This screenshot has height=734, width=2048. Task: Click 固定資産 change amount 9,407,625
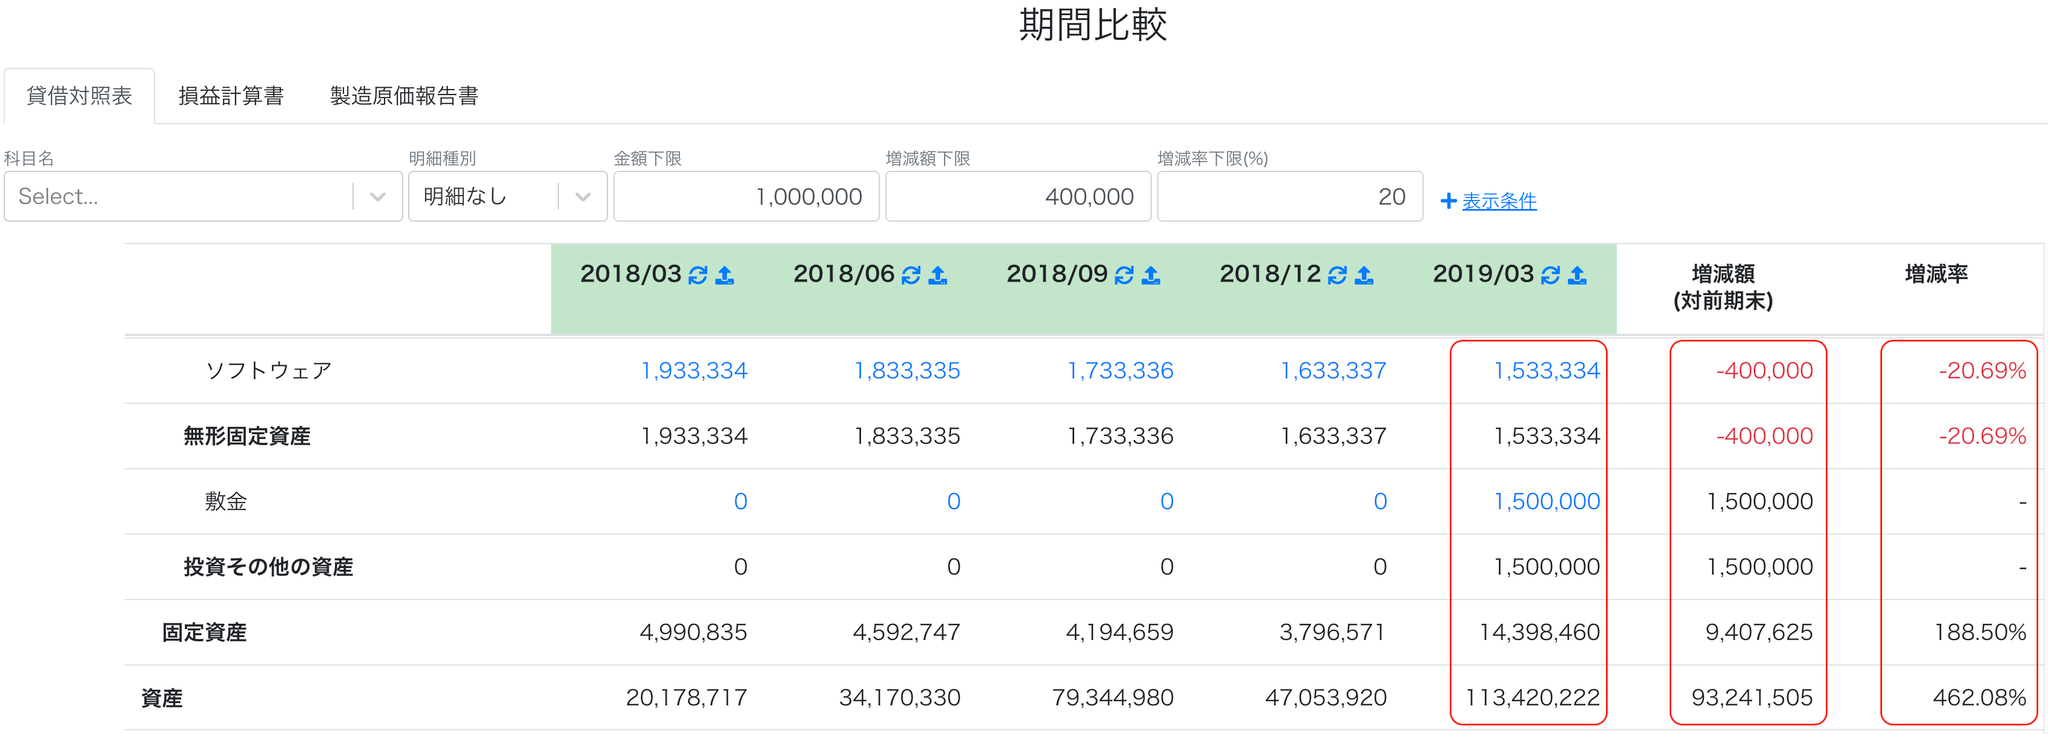pyautogui.click(x=1759, y=633)
